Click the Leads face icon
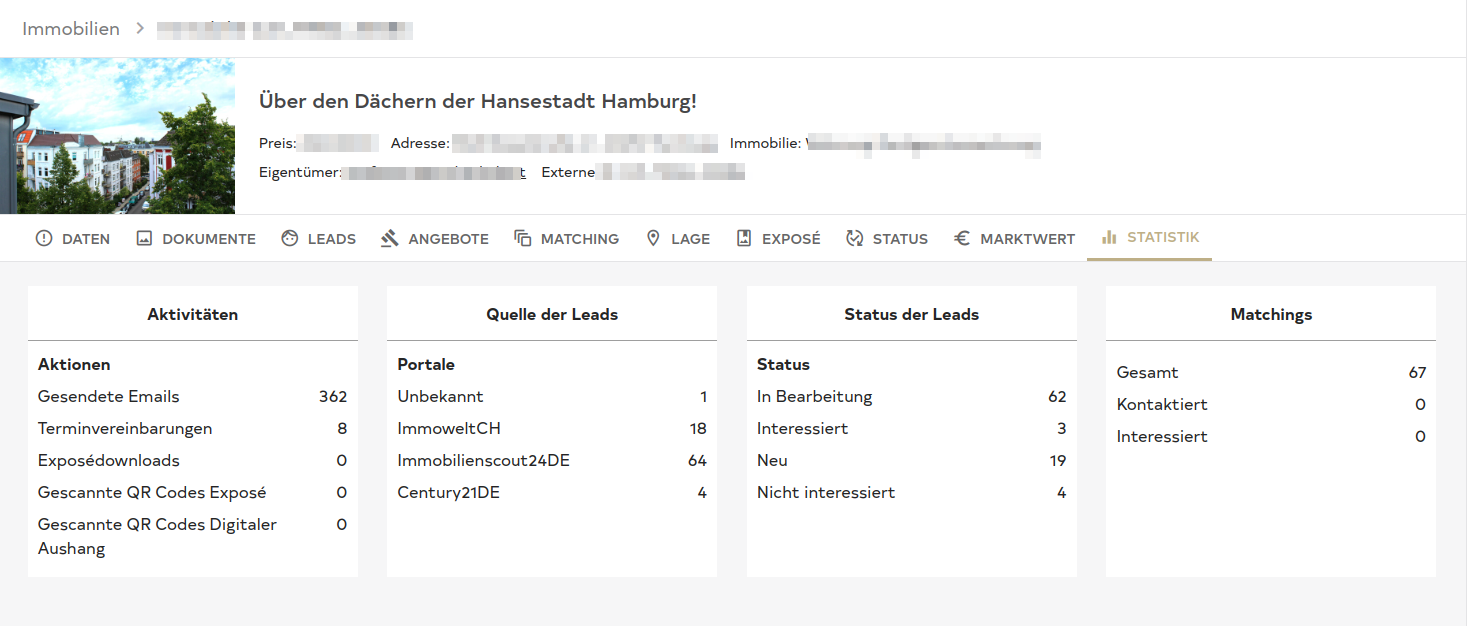This screenshot has height=626, width=1467. pos(290,239)
